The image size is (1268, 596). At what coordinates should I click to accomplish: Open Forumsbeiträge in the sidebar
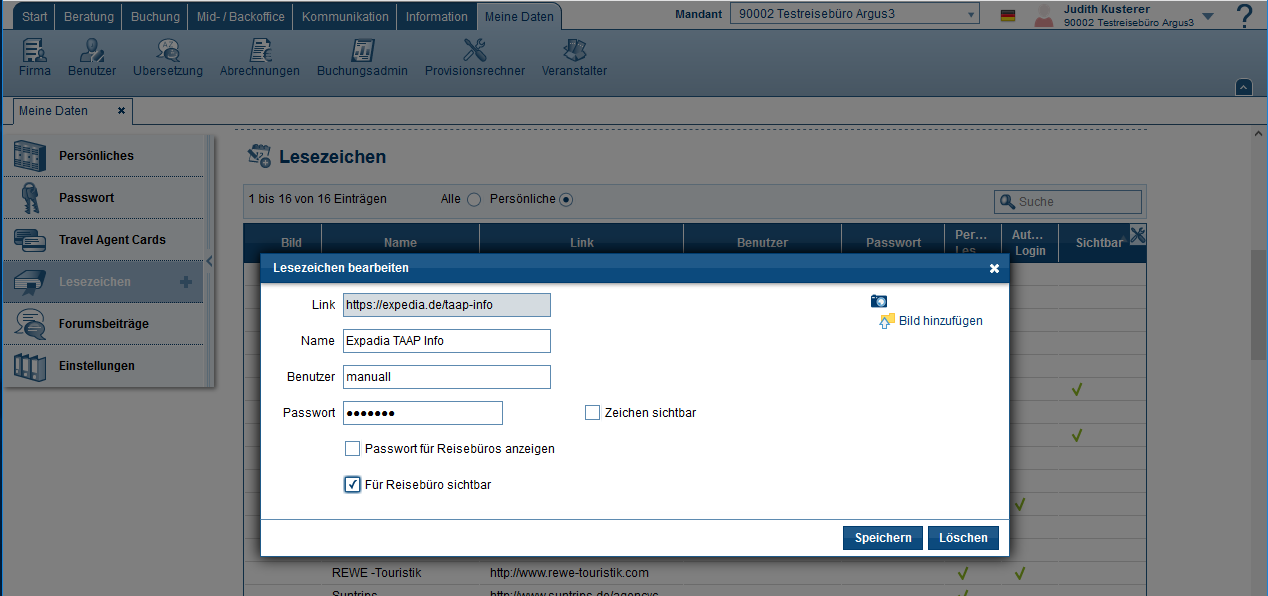click(x=104, y=324)
